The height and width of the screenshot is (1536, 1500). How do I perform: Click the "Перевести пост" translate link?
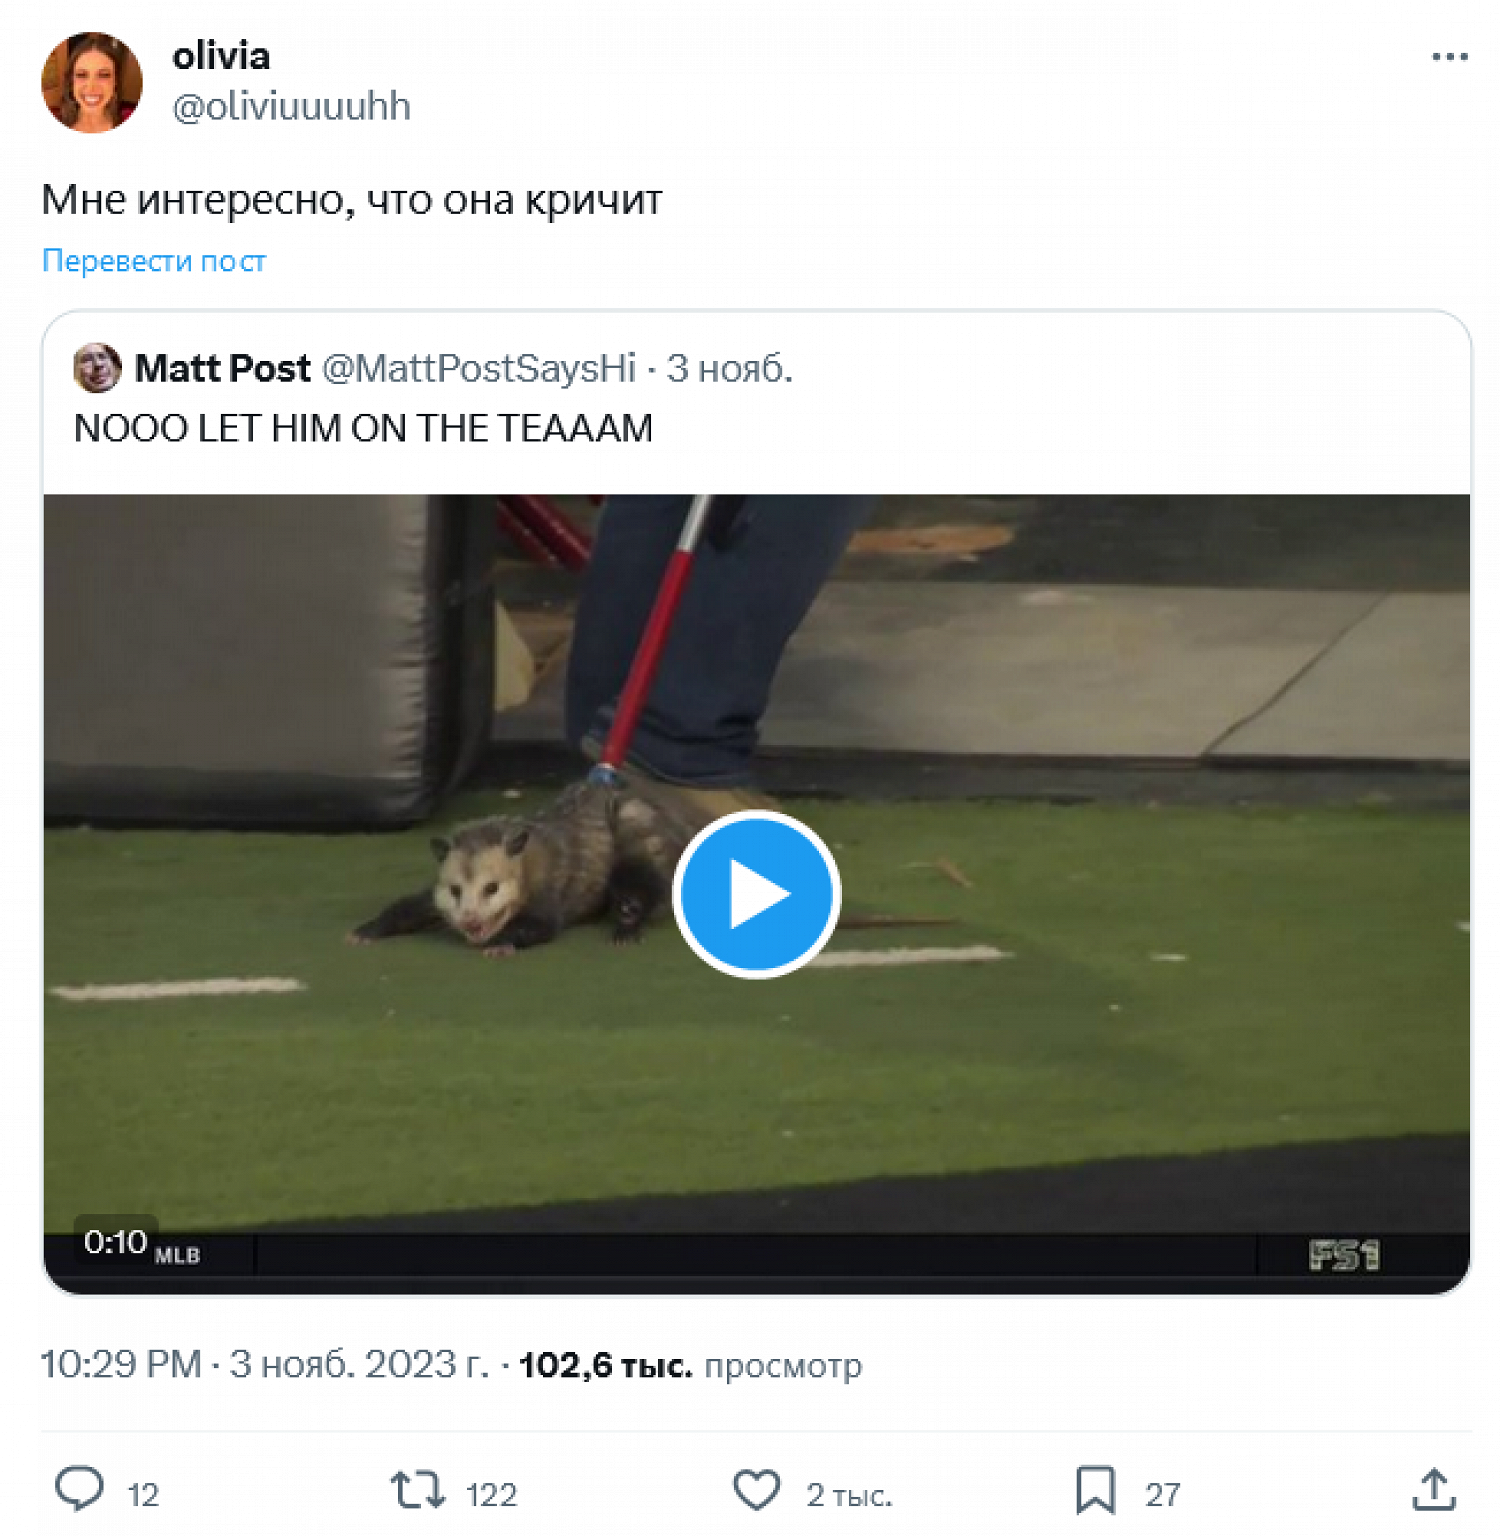click(154, 261)
